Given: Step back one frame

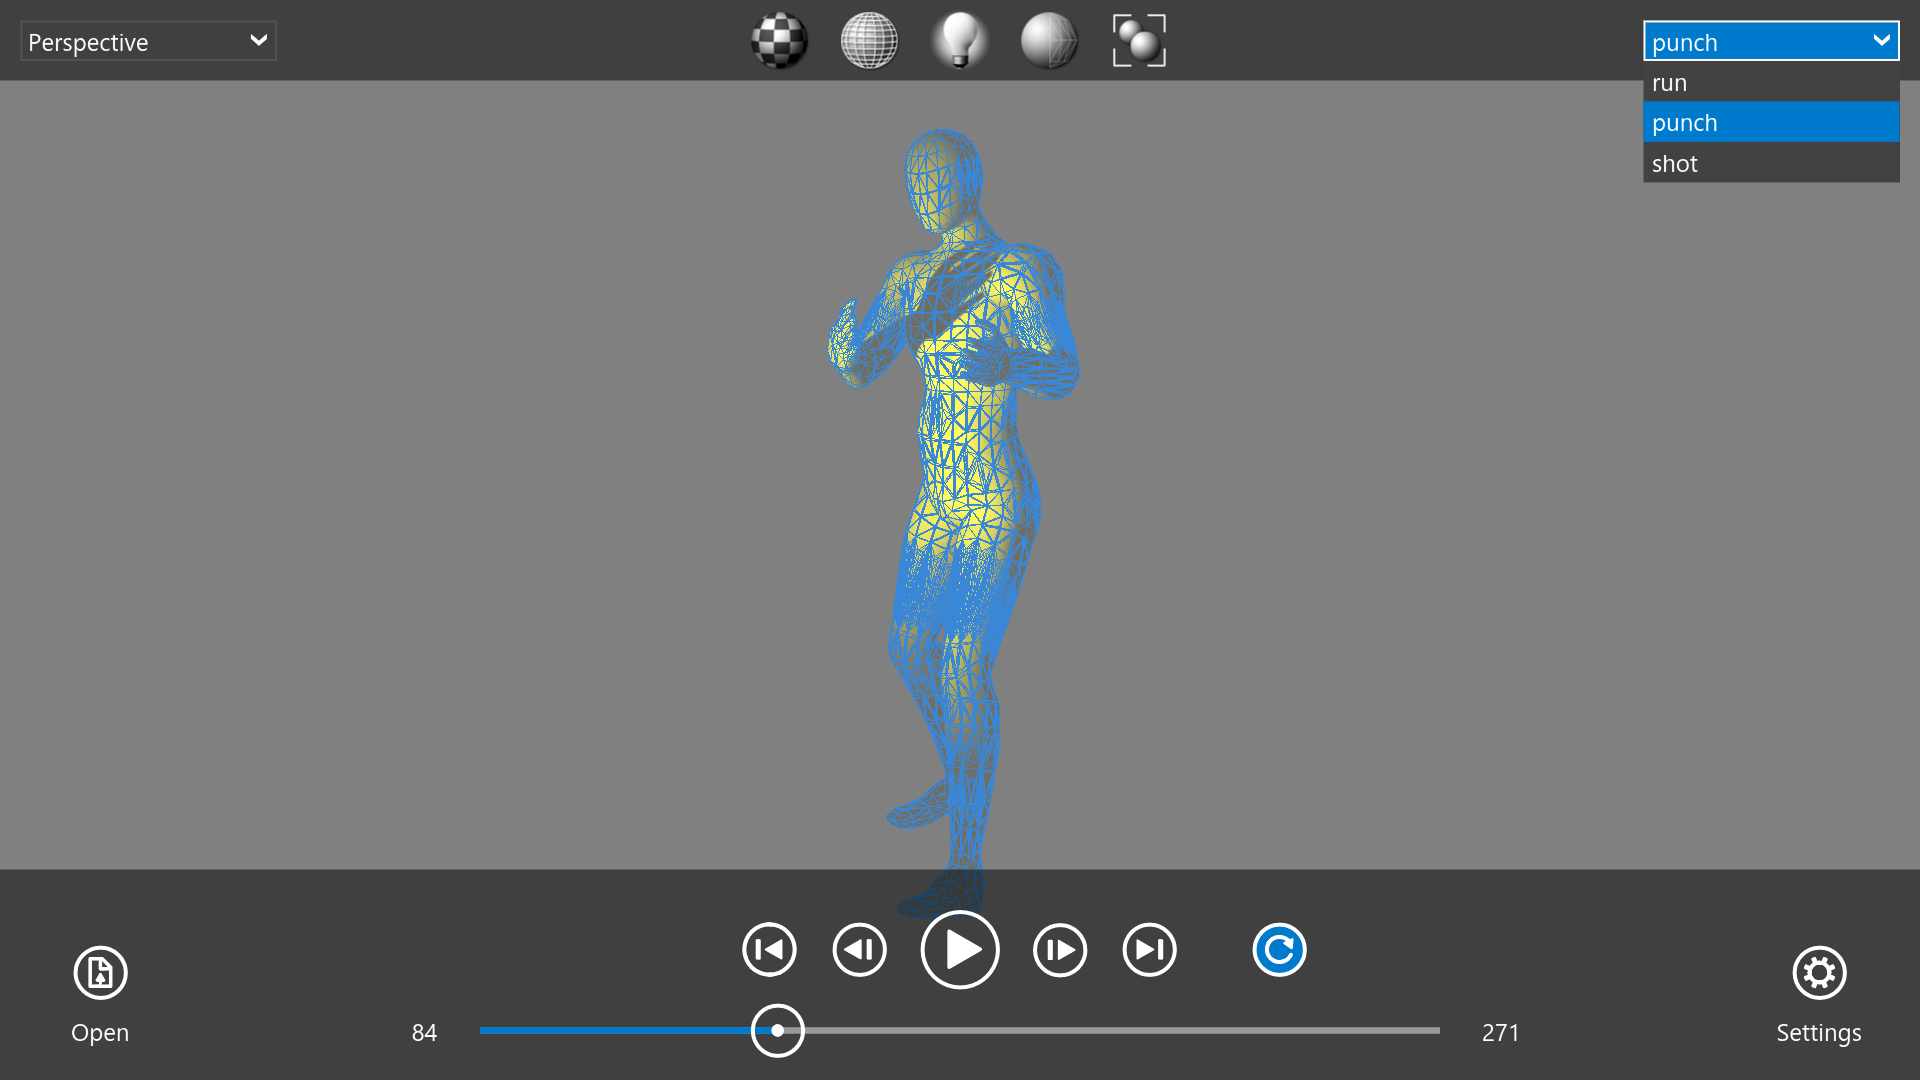Looking at the screenshot, I should point(859,950).
